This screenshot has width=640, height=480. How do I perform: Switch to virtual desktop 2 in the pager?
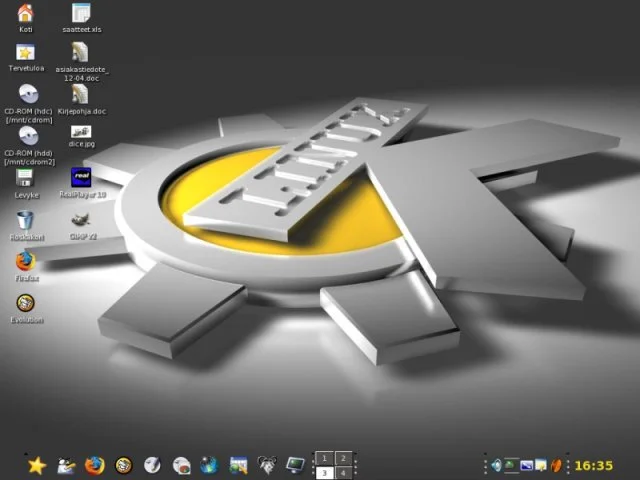(343, 458)
